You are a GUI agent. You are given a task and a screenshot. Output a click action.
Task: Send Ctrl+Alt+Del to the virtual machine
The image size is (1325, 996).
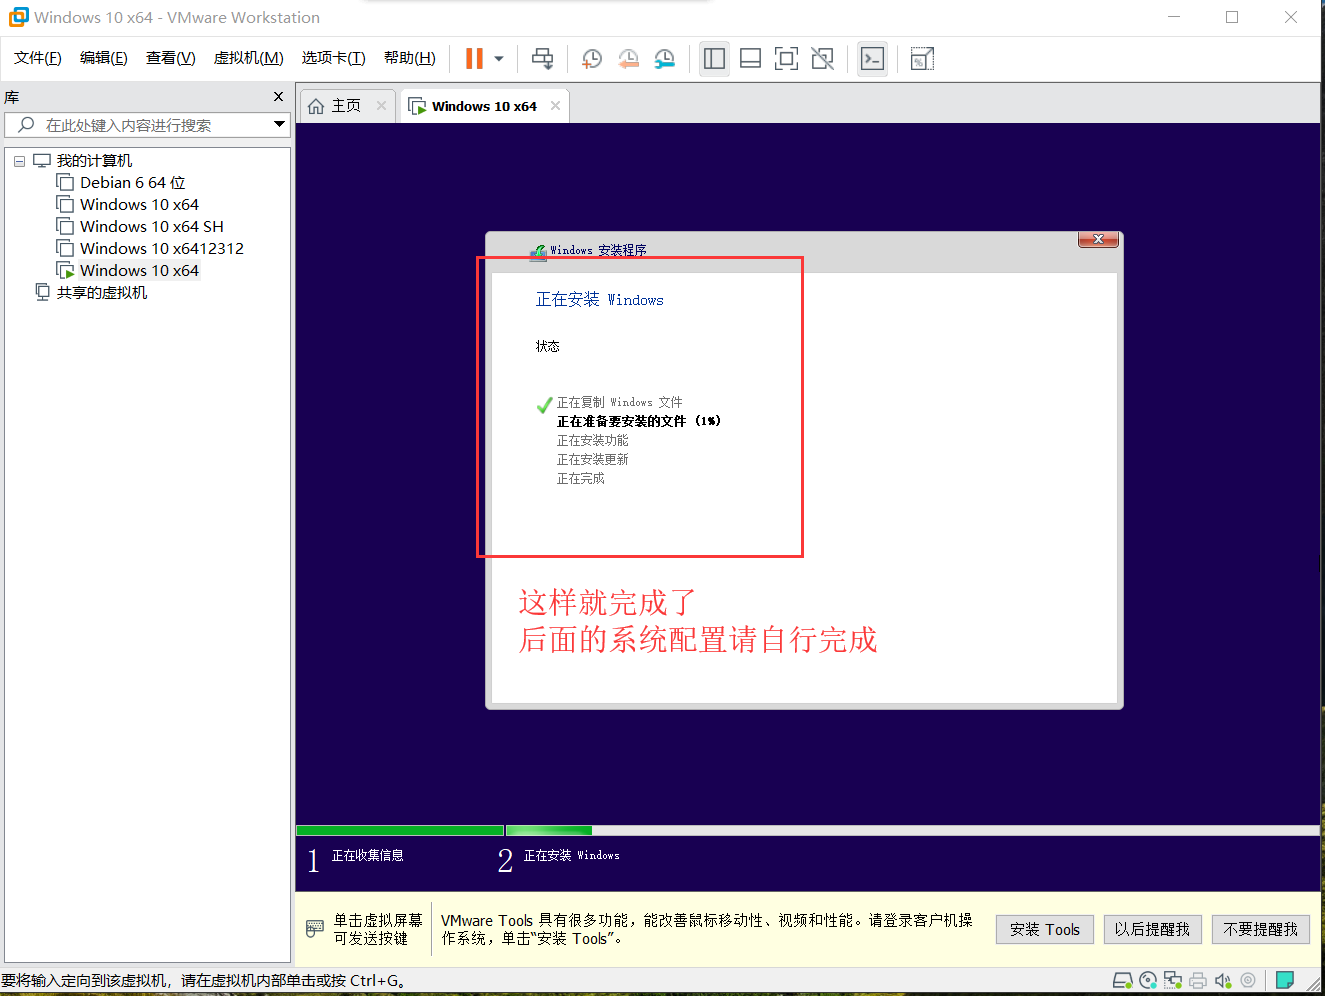(542, 59)
